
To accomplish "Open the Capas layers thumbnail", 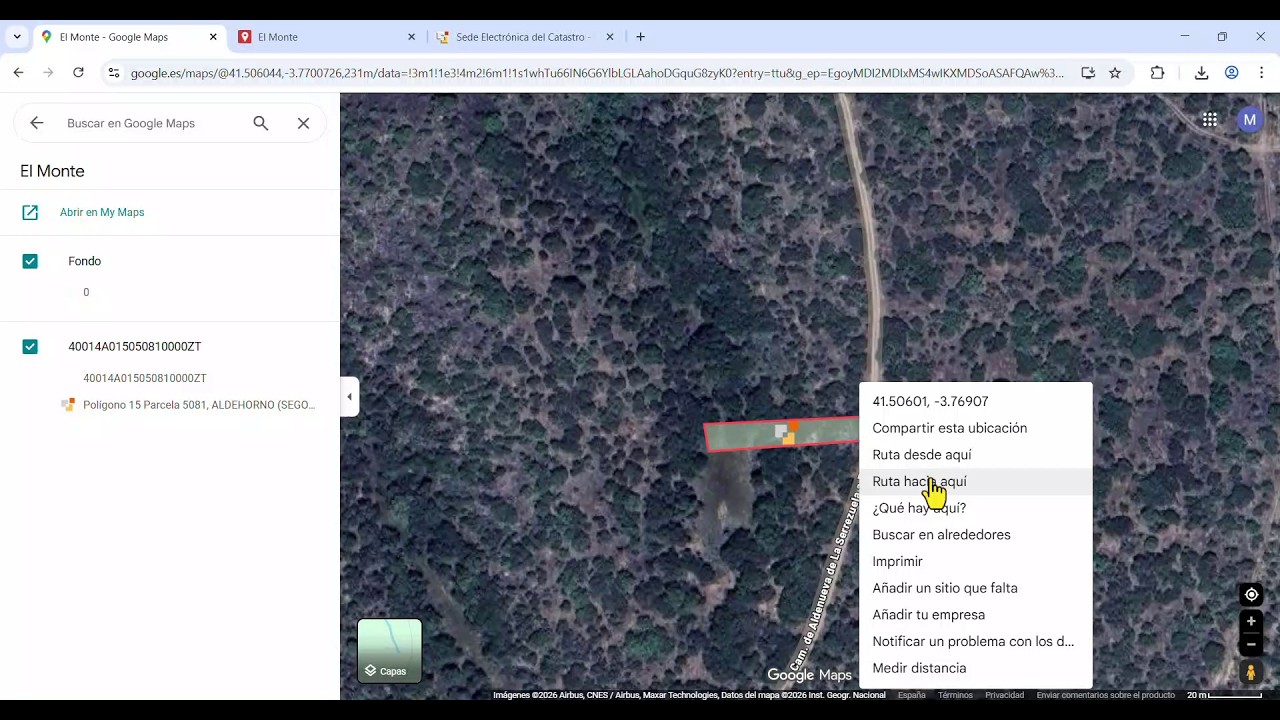I will 390,651.
